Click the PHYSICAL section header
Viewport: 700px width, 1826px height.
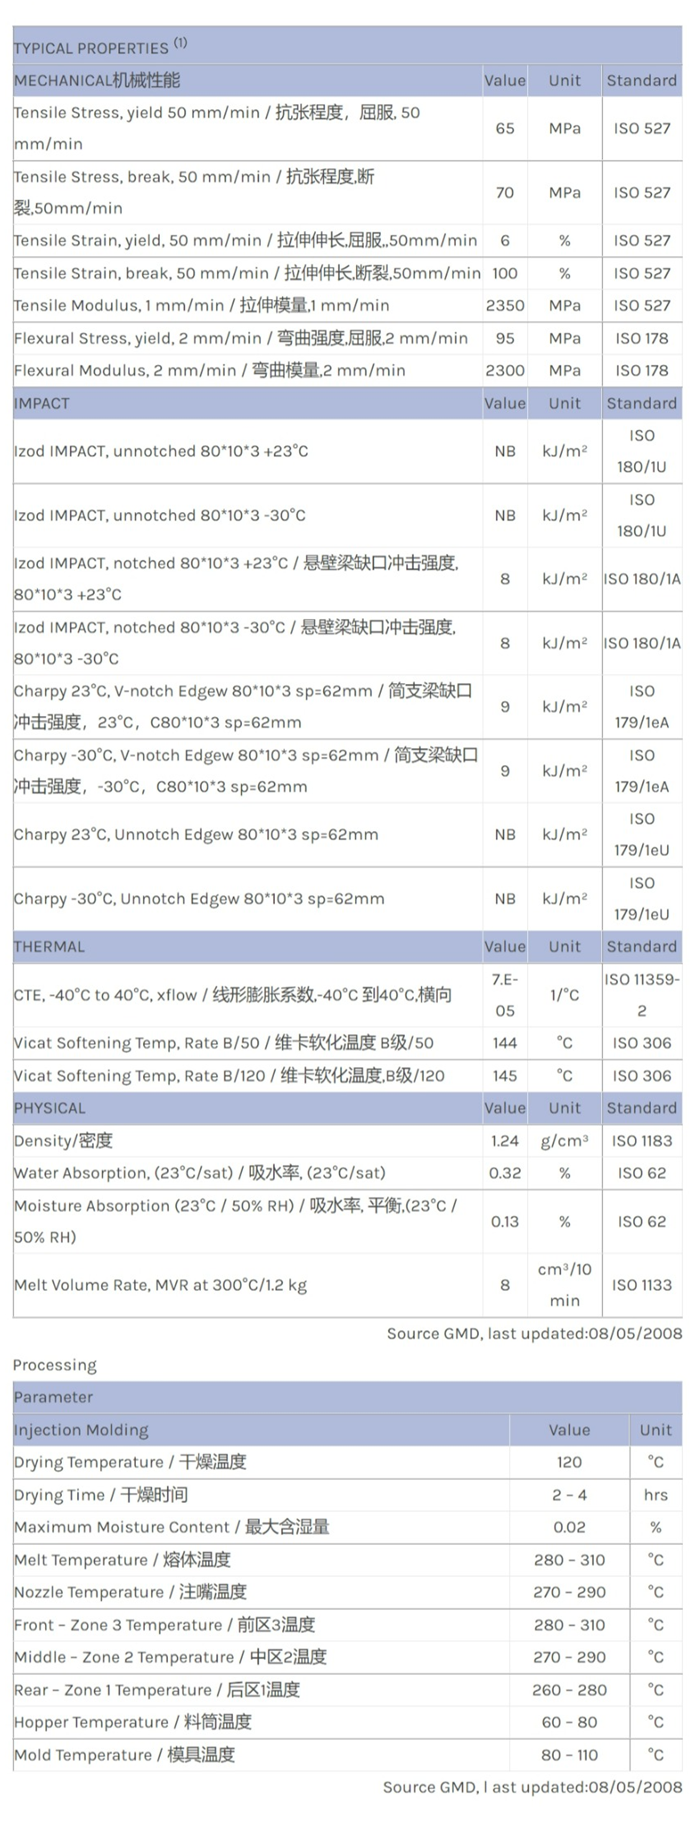click(x=50, y=1108)
